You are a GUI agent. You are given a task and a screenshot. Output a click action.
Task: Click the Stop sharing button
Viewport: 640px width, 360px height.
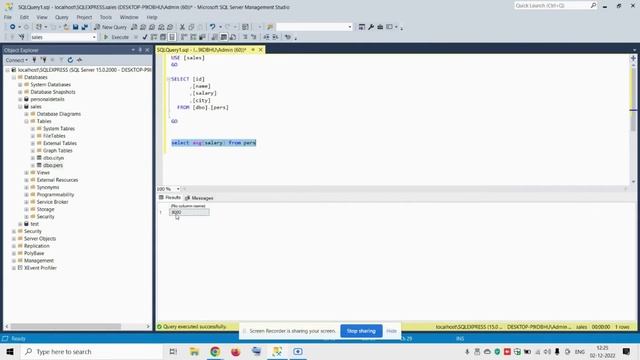[361, 331]
